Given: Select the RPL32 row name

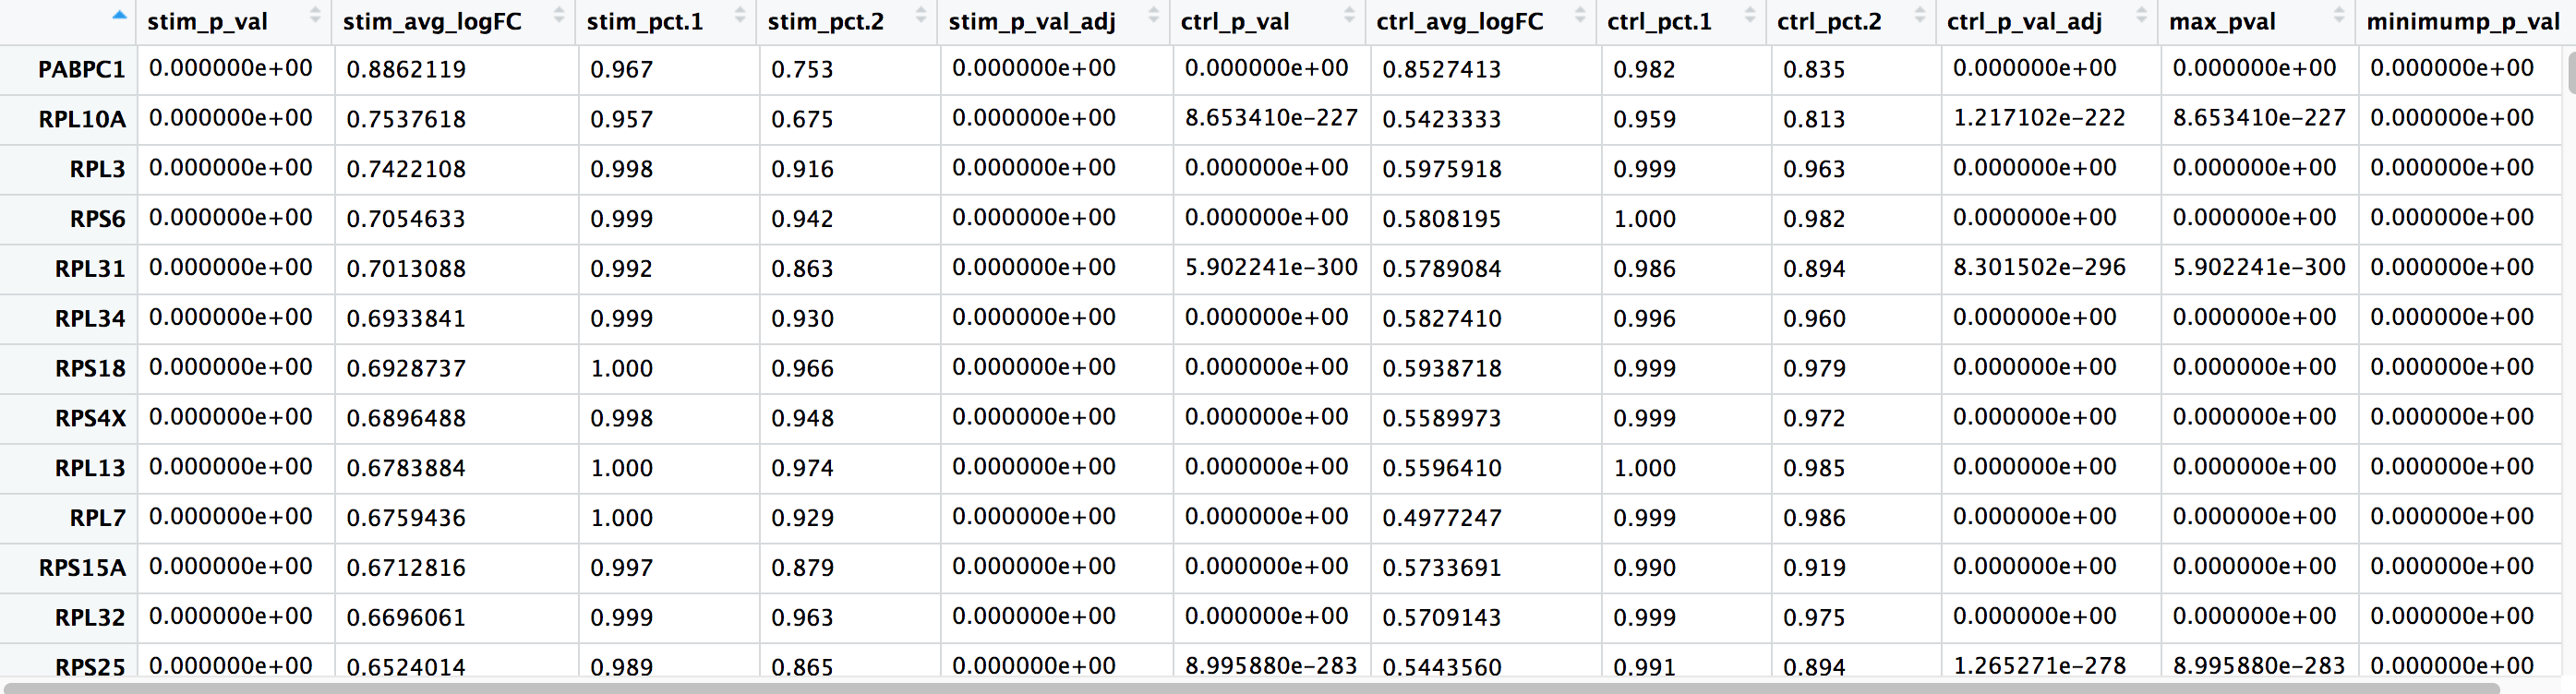Looking at the screenshot, I should (x=90, y=618).
